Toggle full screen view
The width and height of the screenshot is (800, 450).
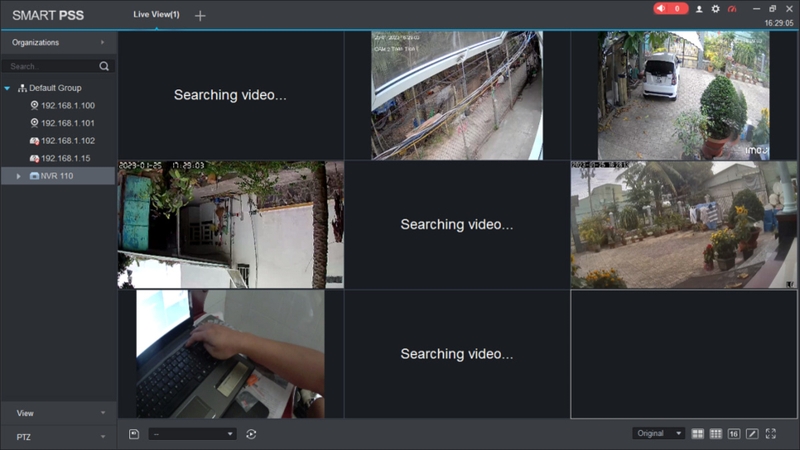[770, 434]
